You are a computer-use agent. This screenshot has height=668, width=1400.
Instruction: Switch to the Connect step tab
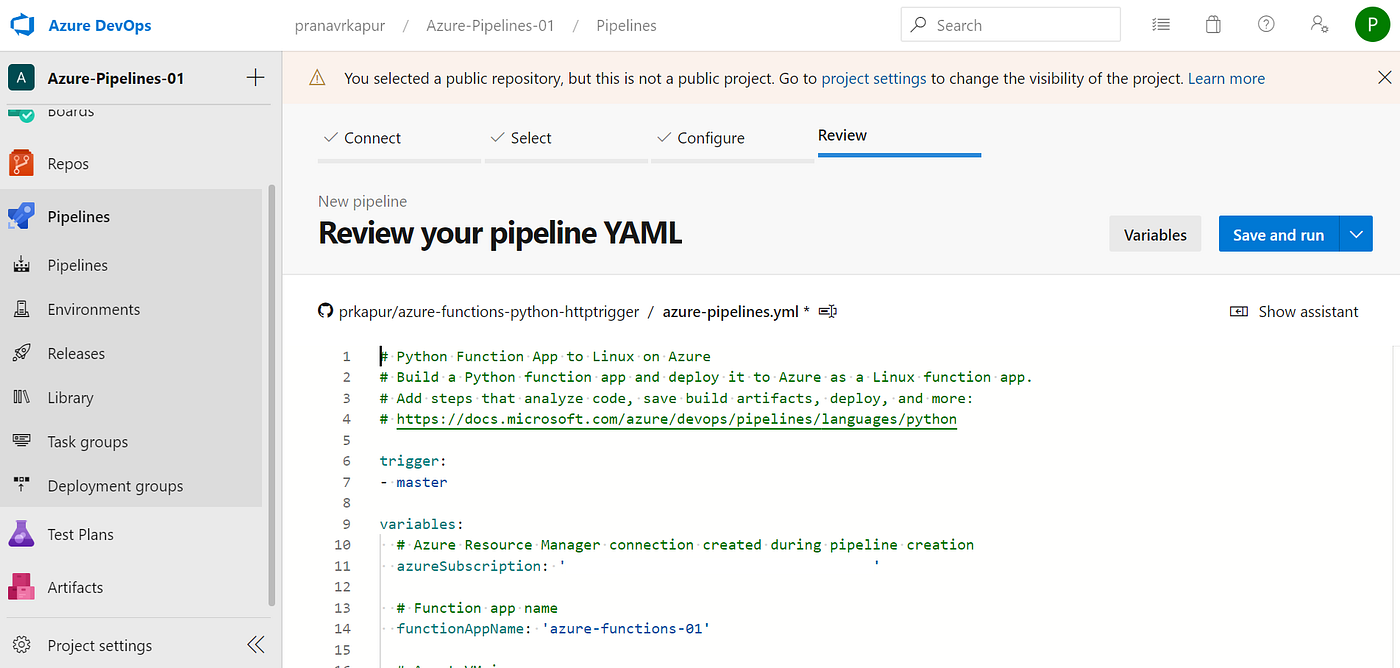tap(372, 138)
